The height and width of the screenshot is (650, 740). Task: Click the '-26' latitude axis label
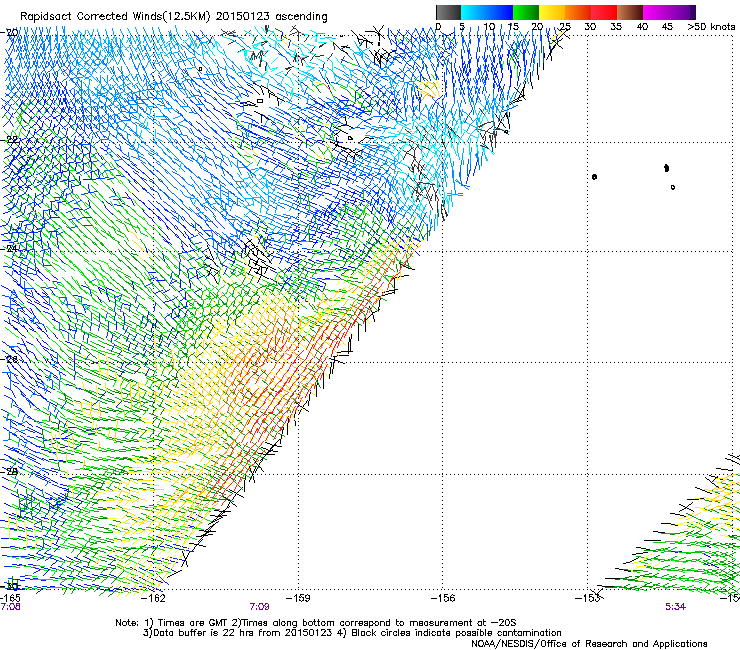(10, 359)
